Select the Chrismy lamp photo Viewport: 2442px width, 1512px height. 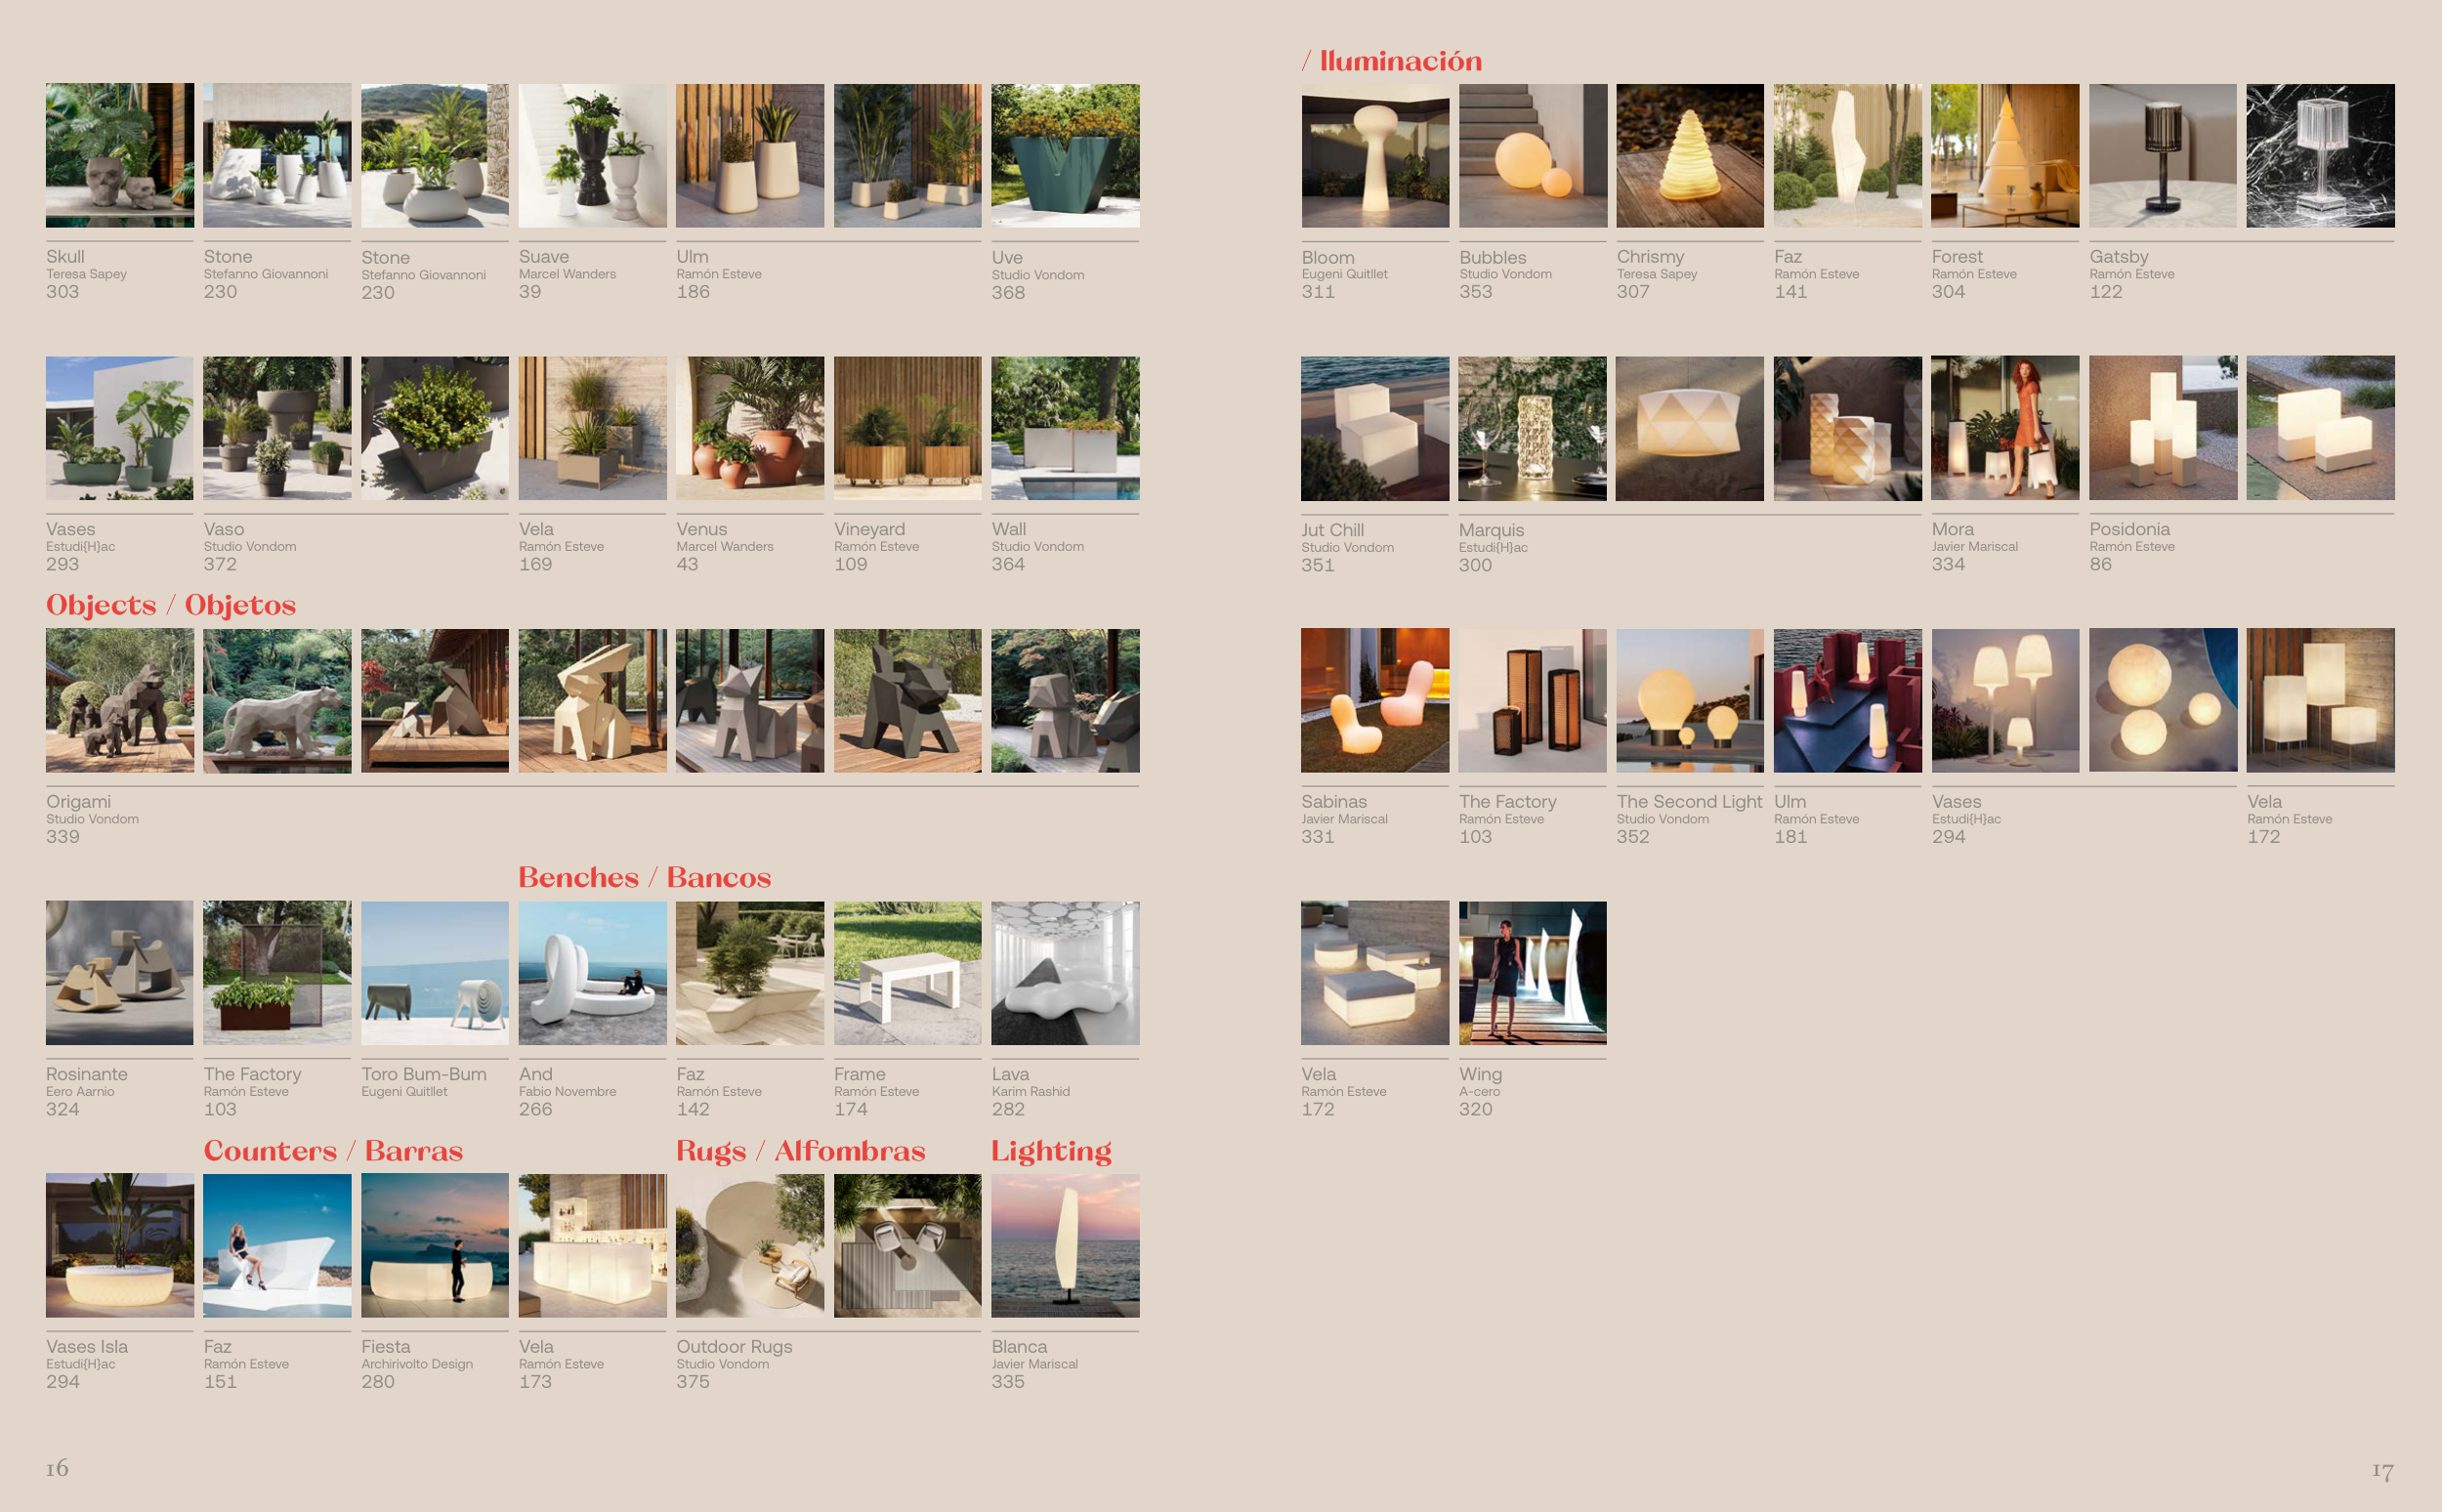coord(1689,155)
